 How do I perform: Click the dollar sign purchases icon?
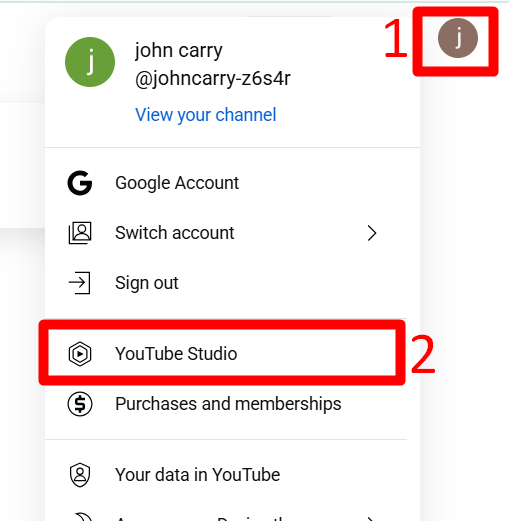pyautogui.click(x=80, y=404)
